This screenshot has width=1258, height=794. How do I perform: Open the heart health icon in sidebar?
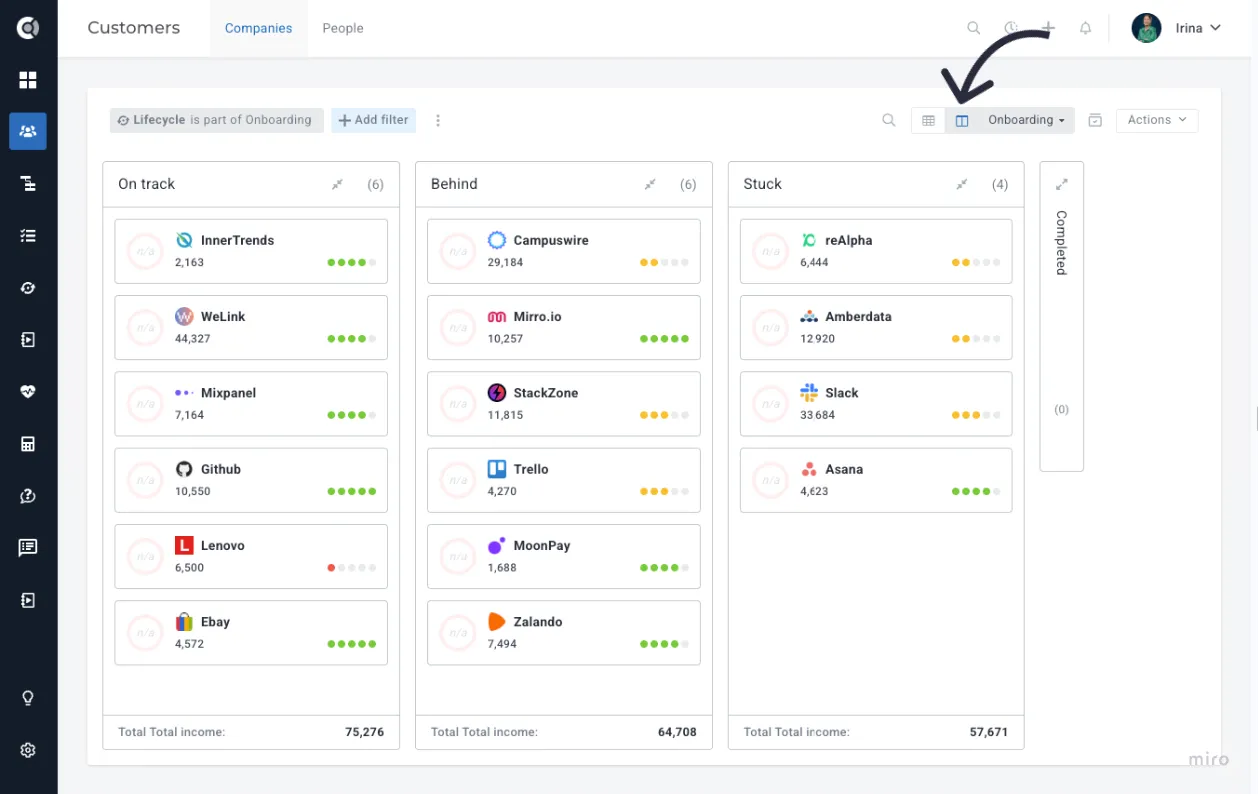pos(28,392)
